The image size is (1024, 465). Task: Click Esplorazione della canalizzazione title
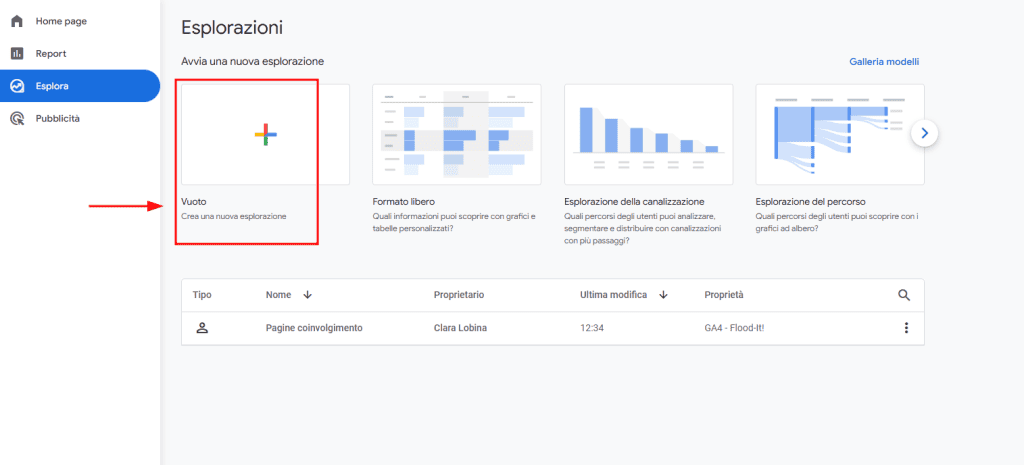pos(634,202)
